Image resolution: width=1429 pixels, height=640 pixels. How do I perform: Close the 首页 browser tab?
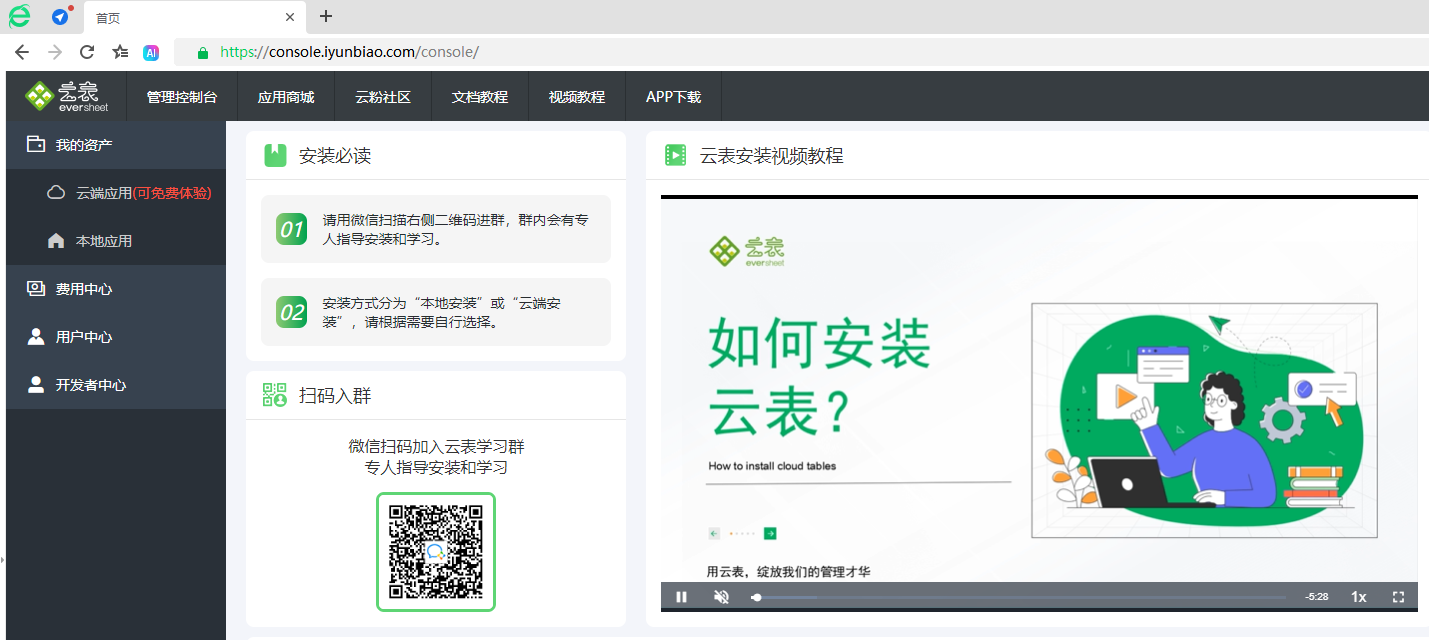pyautogui.click(x=290, y=17)
